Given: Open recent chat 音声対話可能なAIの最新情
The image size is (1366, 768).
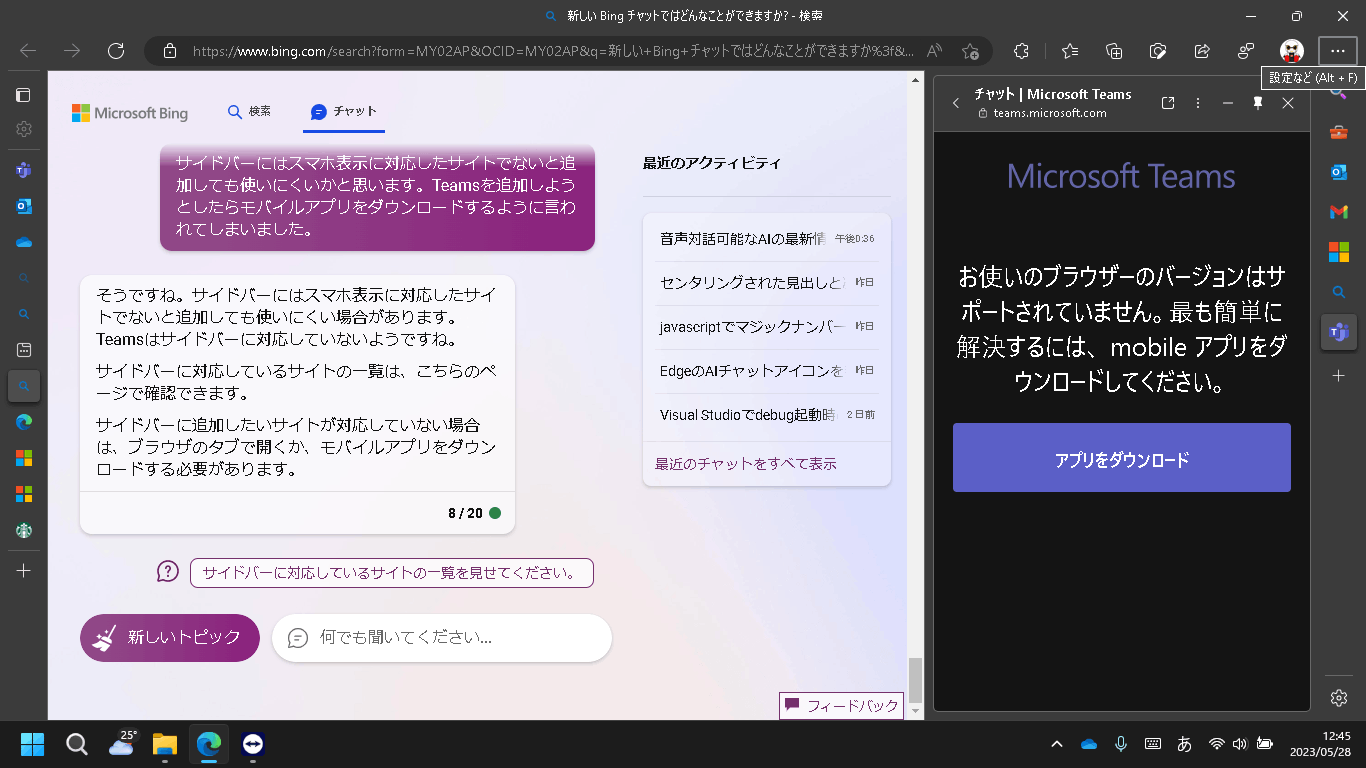Looking at the screenshot, I should coord(767,238).
